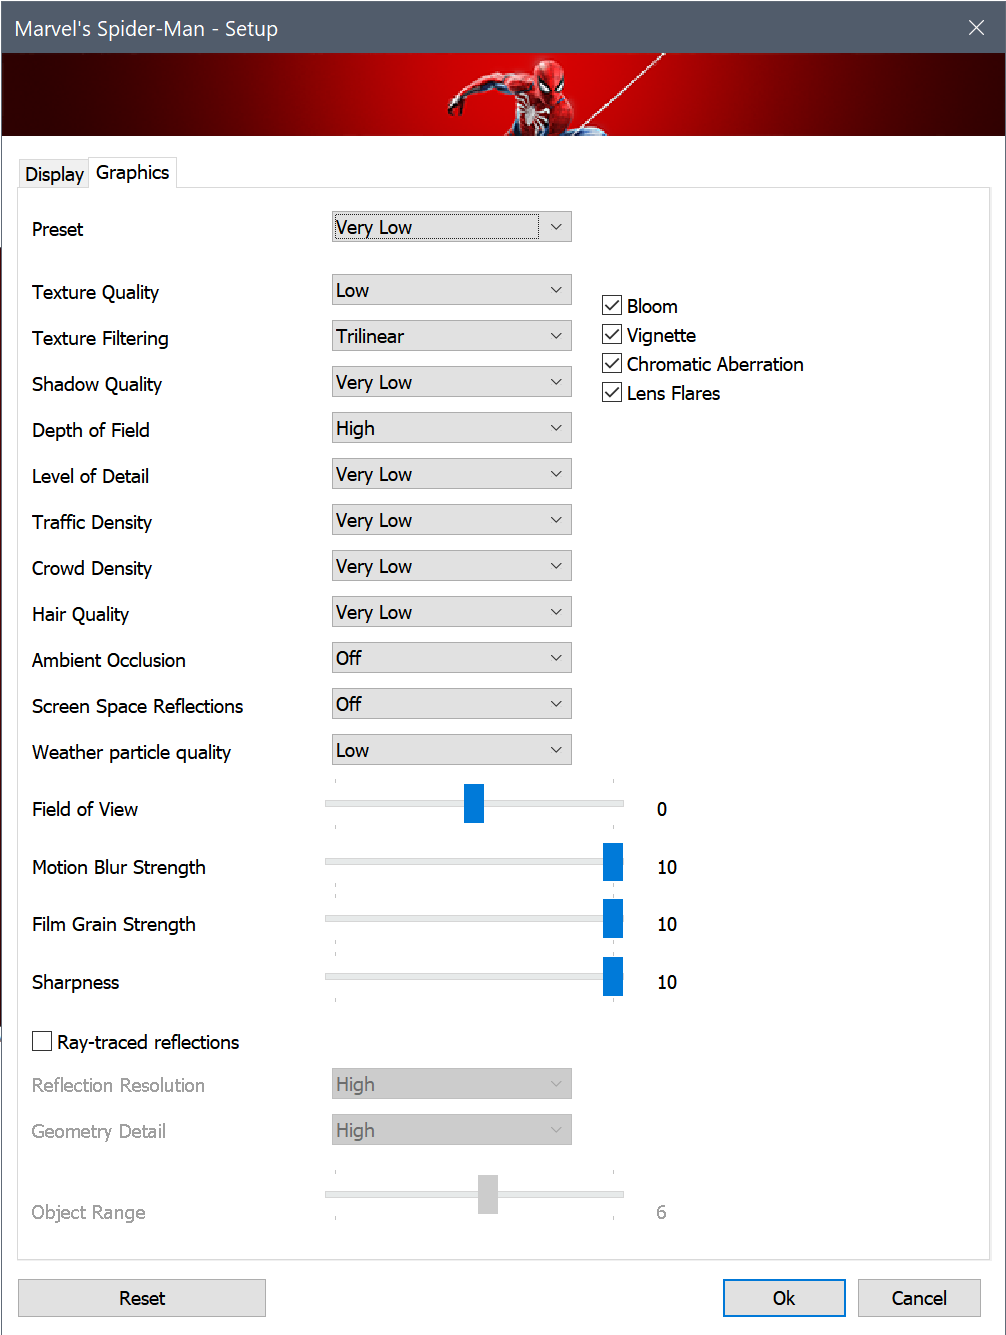This screenshot has height=1335, width=1006.
Task: Open Weather particle quality dropdown
Action: [x=452, y=750]
